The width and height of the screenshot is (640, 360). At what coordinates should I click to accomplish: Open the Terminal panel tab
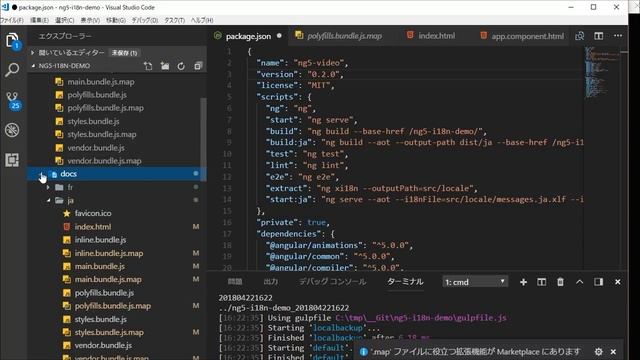coord(405,282)
